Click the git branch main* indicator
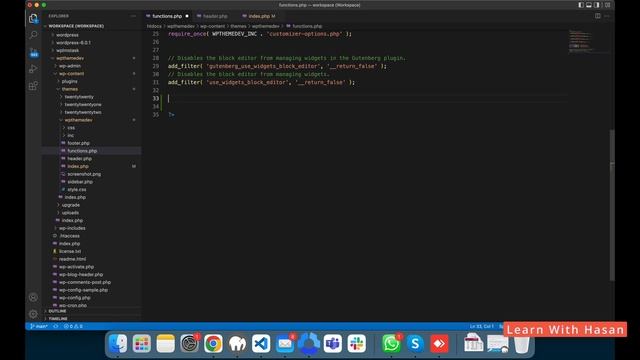This screenshot has width=640, height=360. click(39, 326)
